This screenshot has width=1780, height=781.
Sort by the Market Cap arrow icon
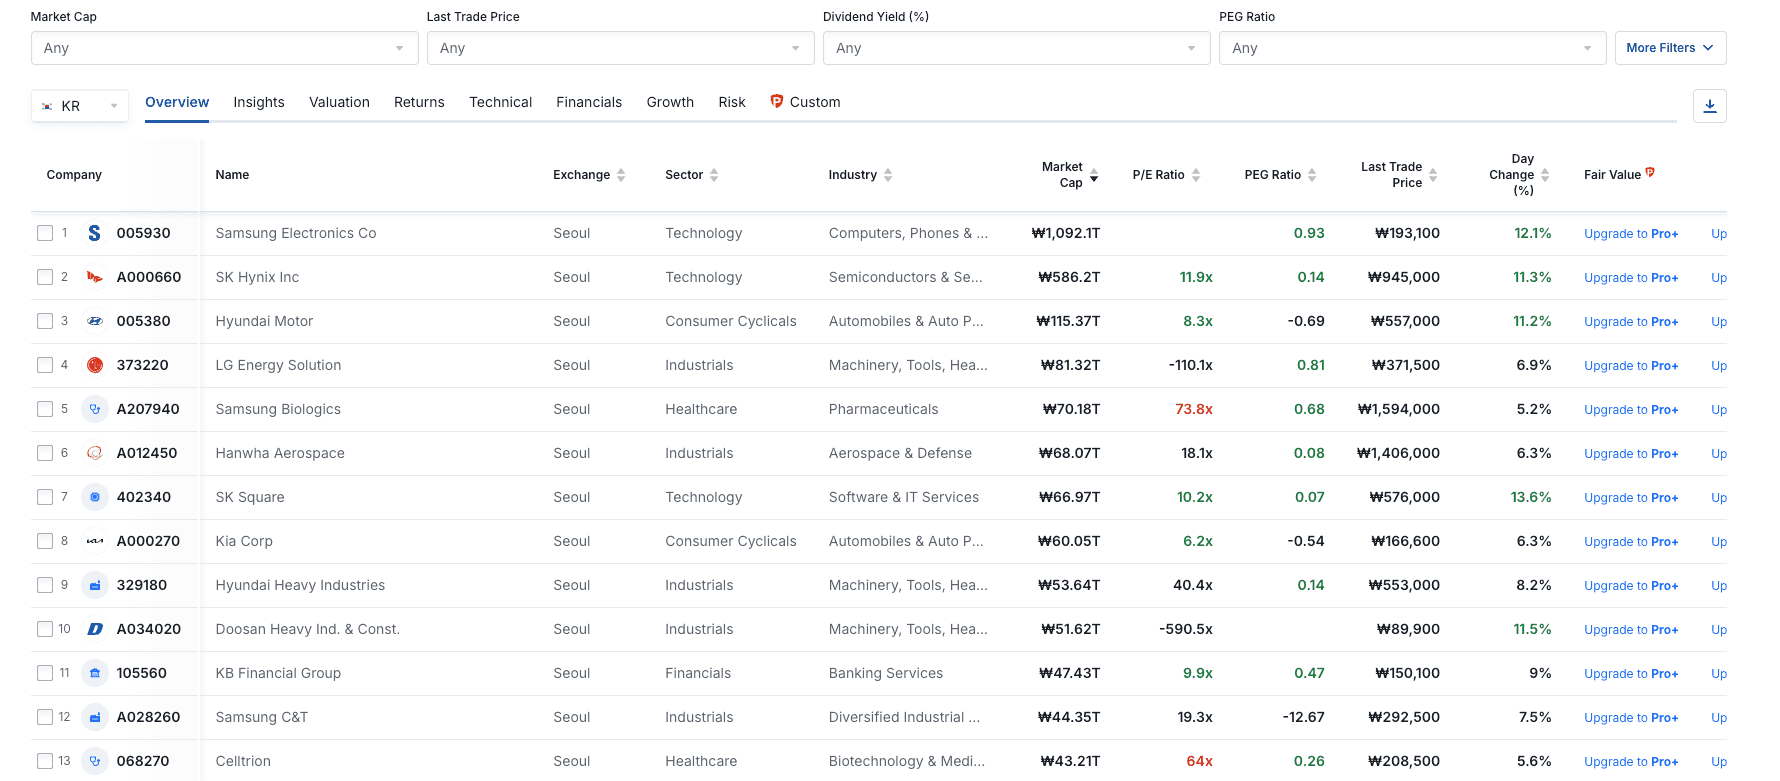pyautogui.click(x=1094, y=176)
